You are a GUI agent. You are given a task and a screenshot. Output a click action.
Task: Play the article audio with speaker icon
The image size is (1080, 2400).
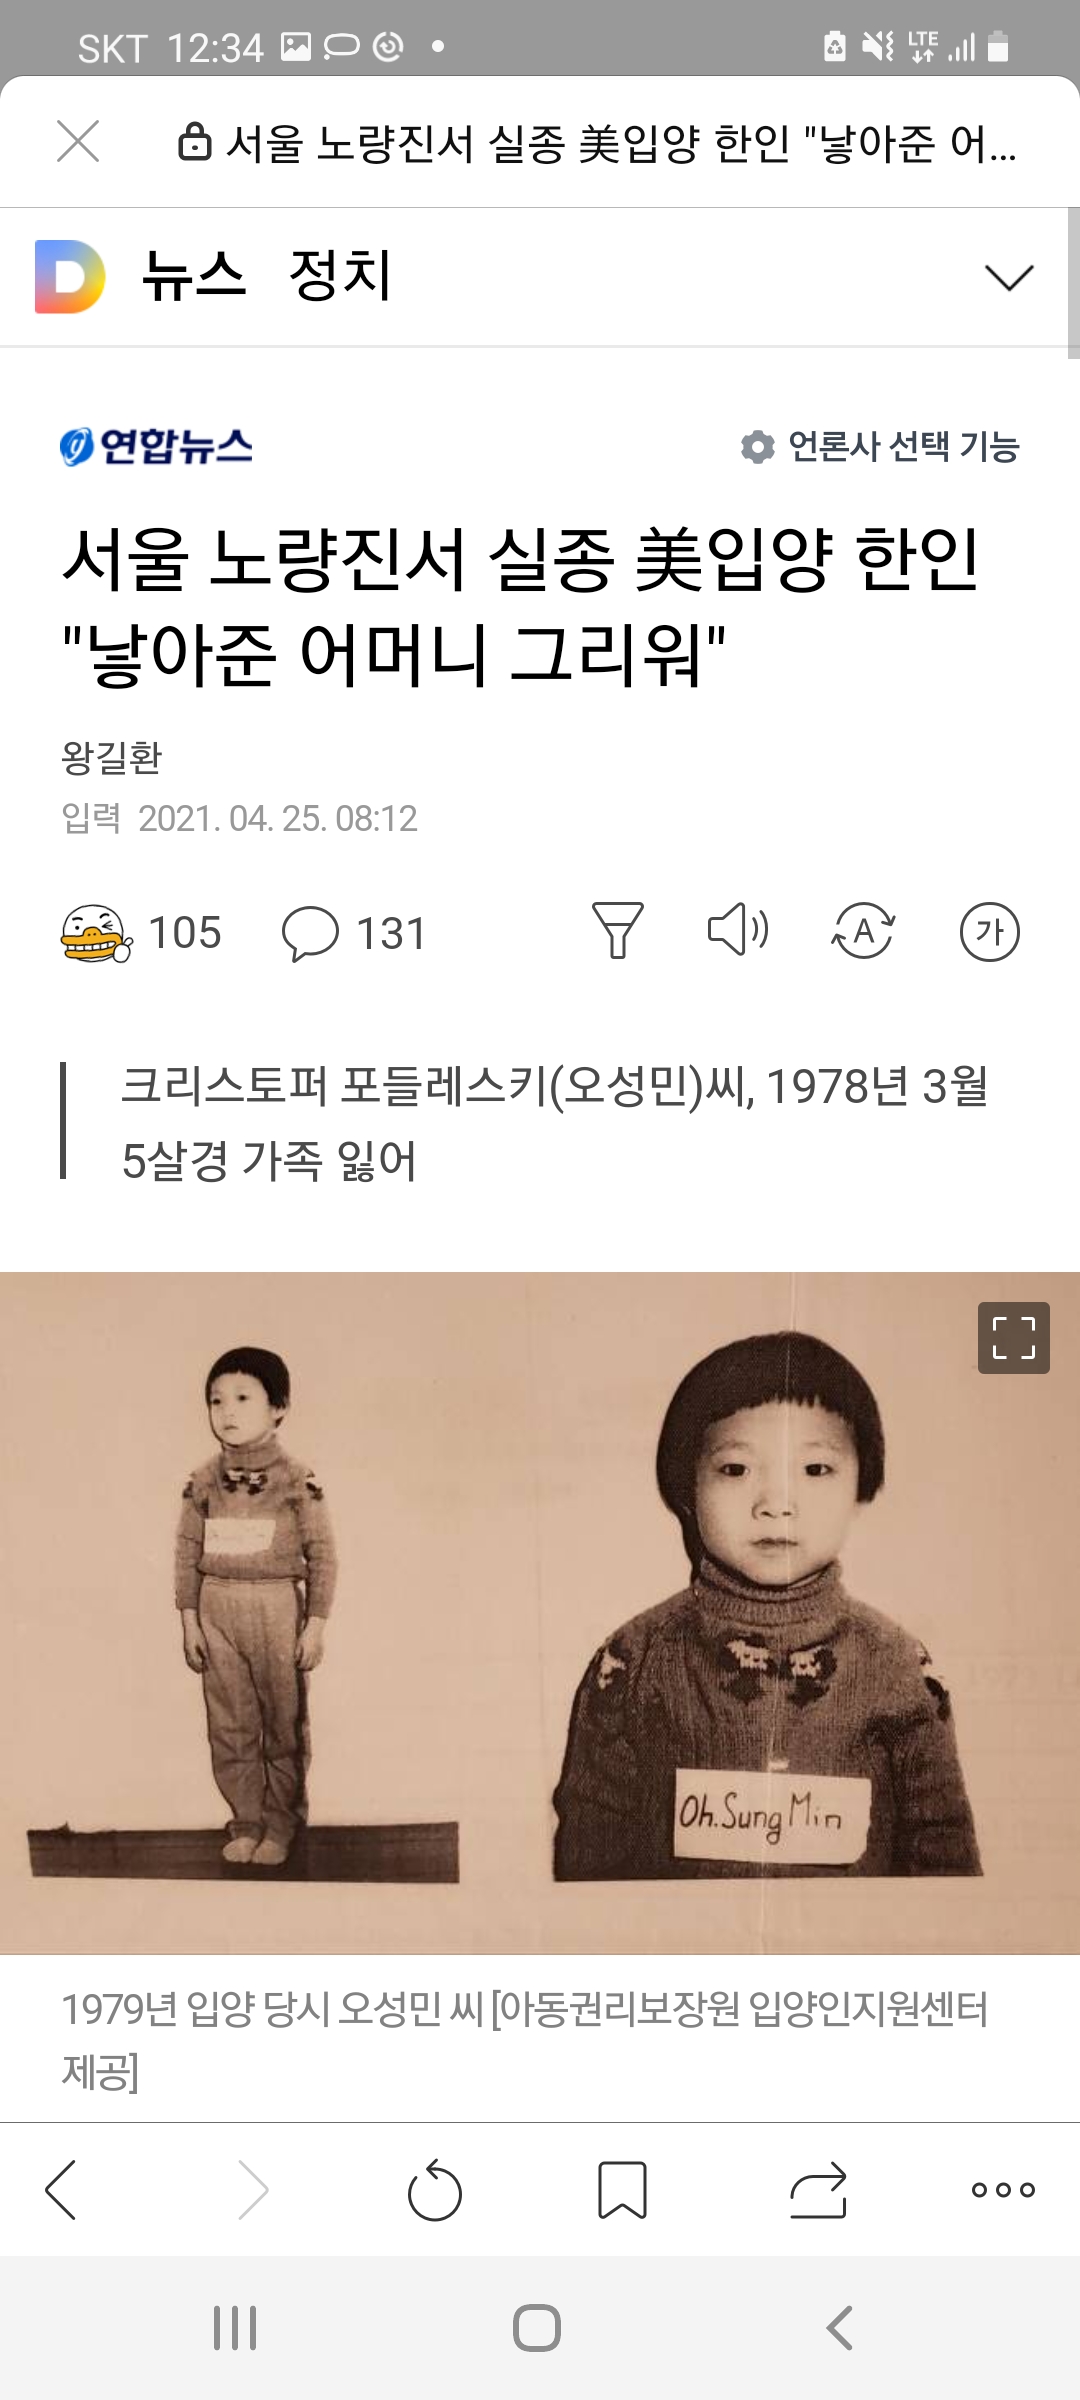pyautogui.click(x=738, y=930)
